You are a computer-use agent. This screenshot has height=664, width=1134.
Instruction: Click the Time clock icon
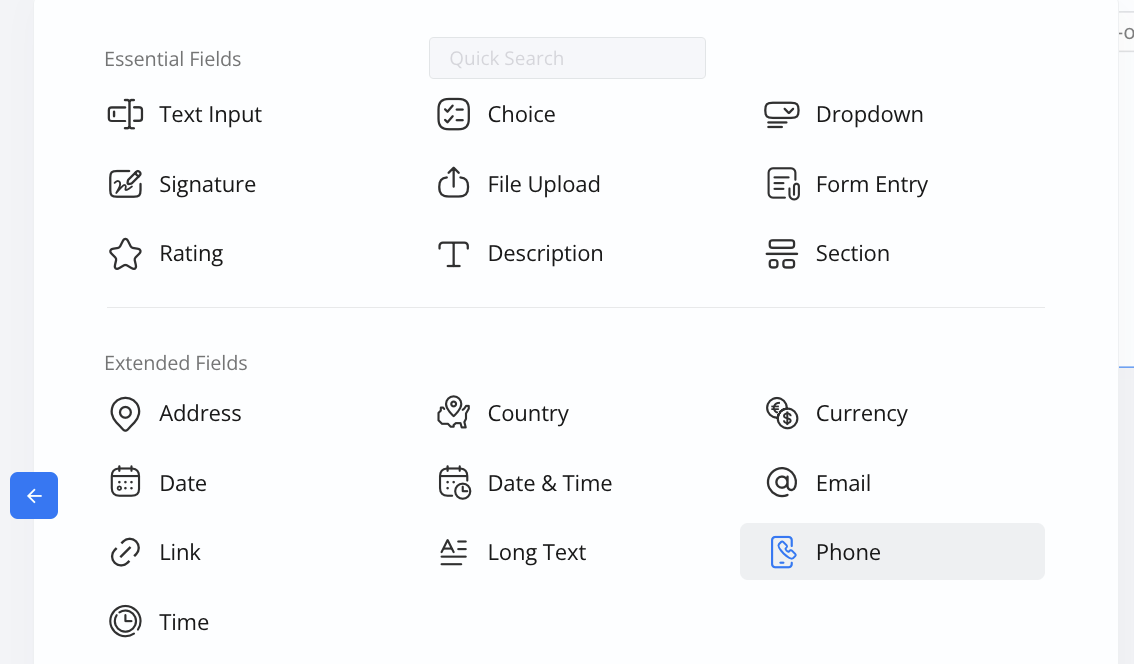pos(125,622)
